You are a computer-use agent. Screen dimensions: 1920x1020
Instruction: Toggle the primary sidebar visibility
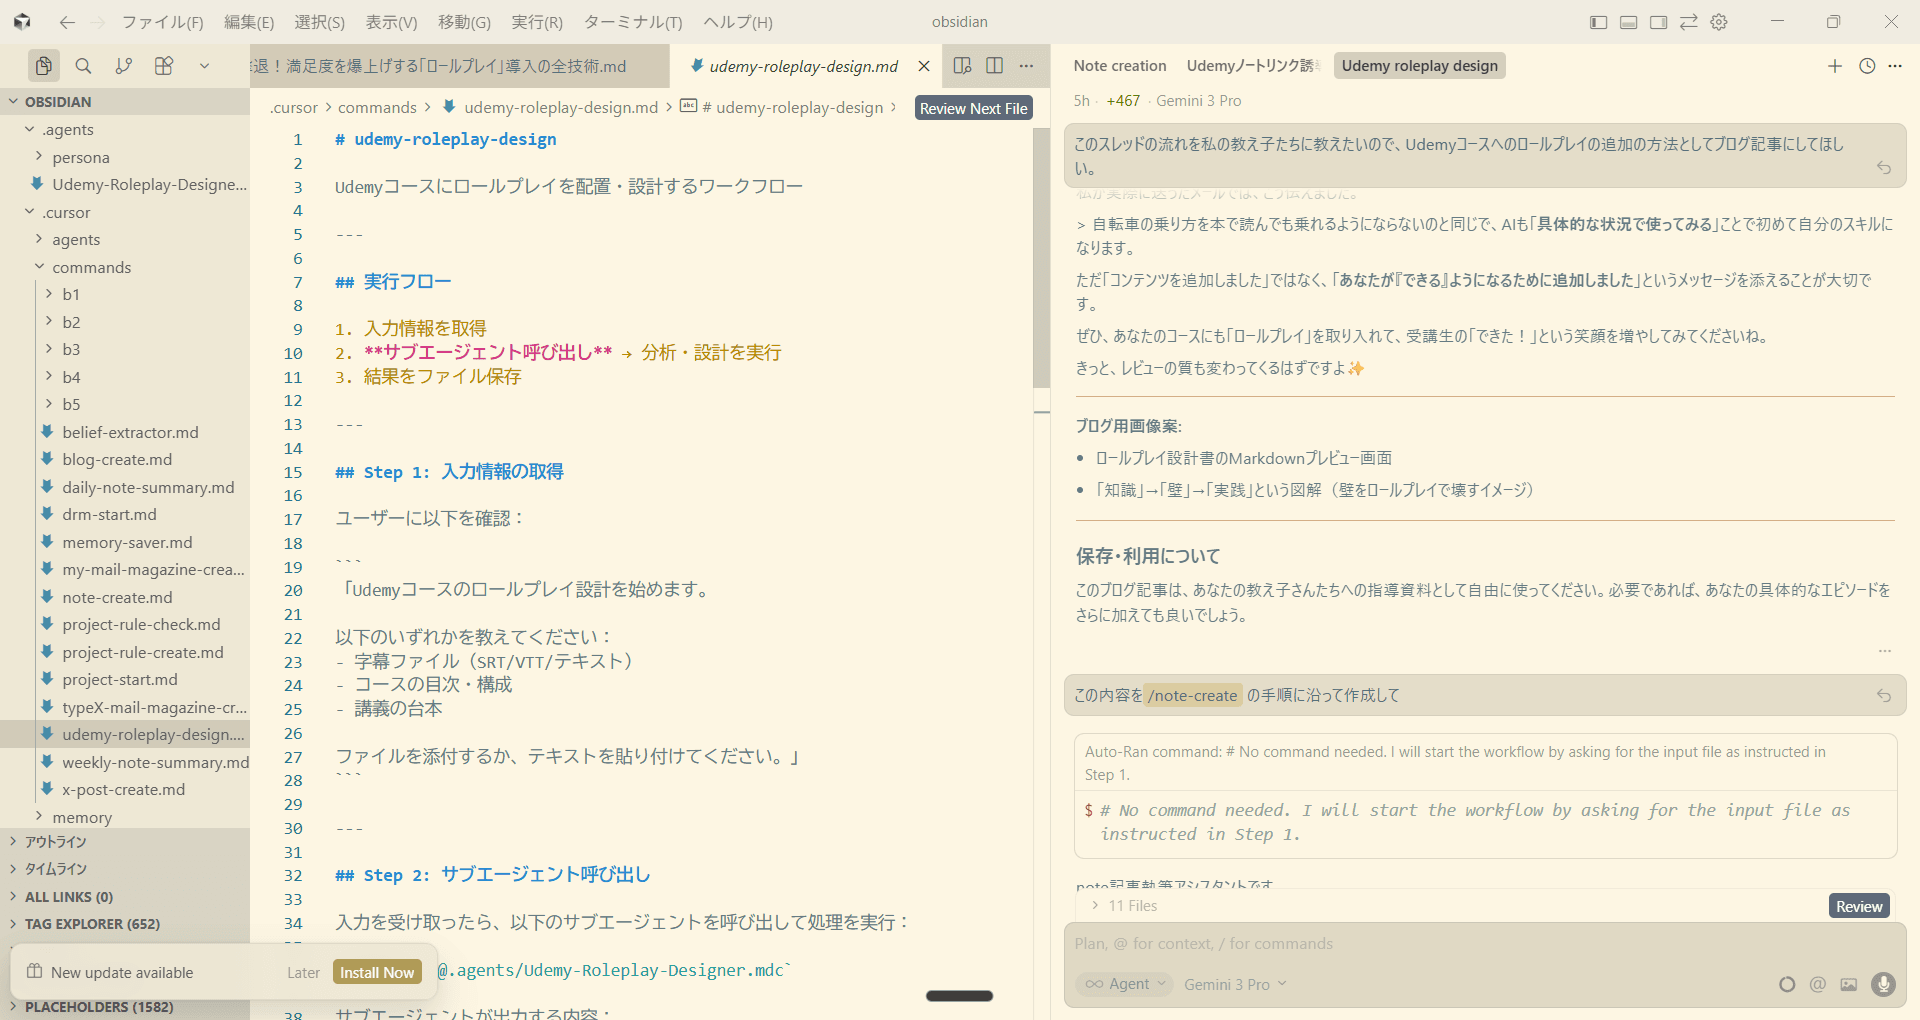coord(1597,21)
